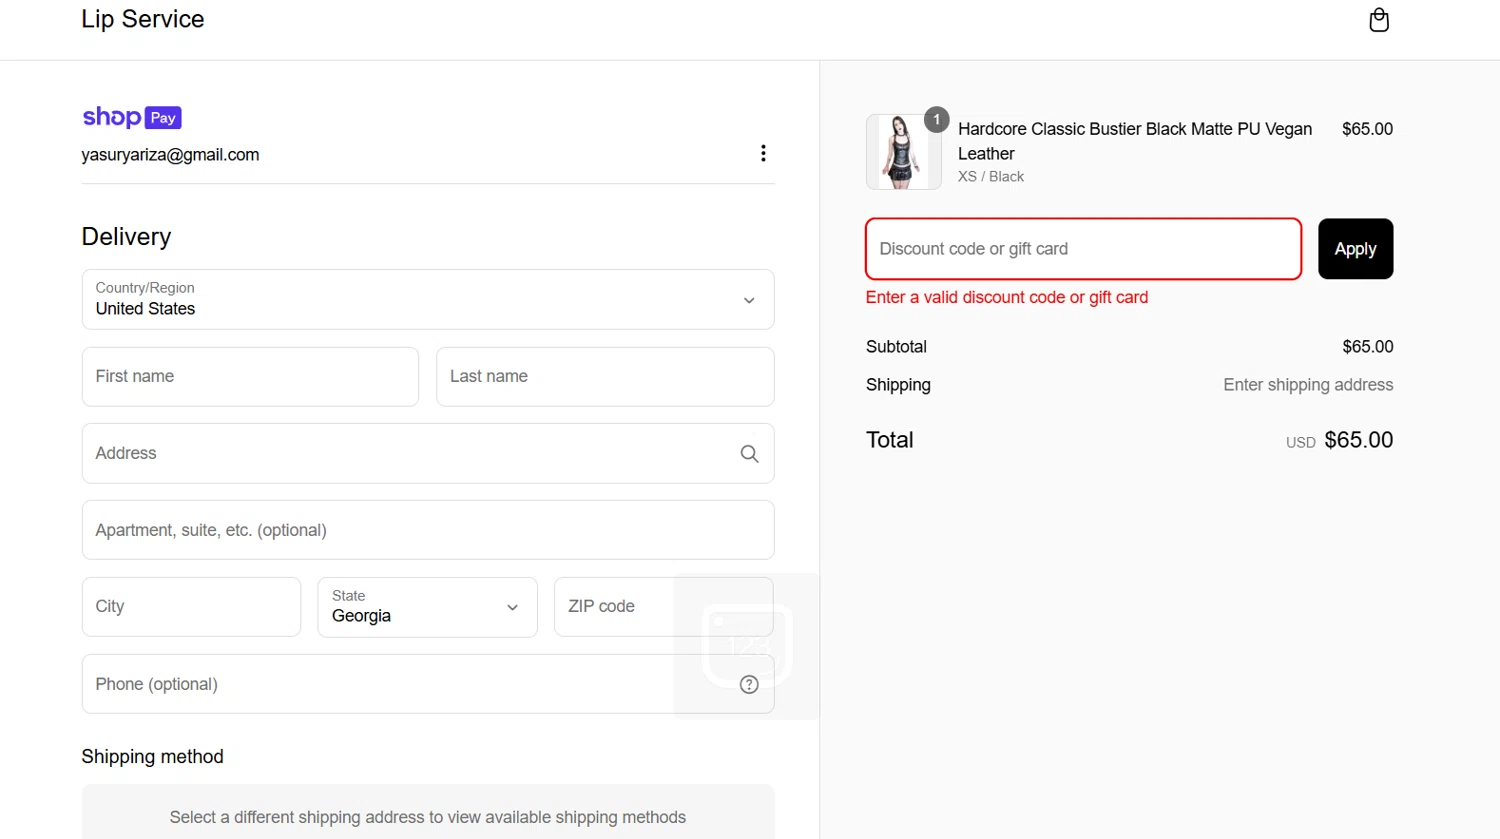Open the shopping bag cart icon
This screenshot has width=1500, height=839.
(1379, 20)
